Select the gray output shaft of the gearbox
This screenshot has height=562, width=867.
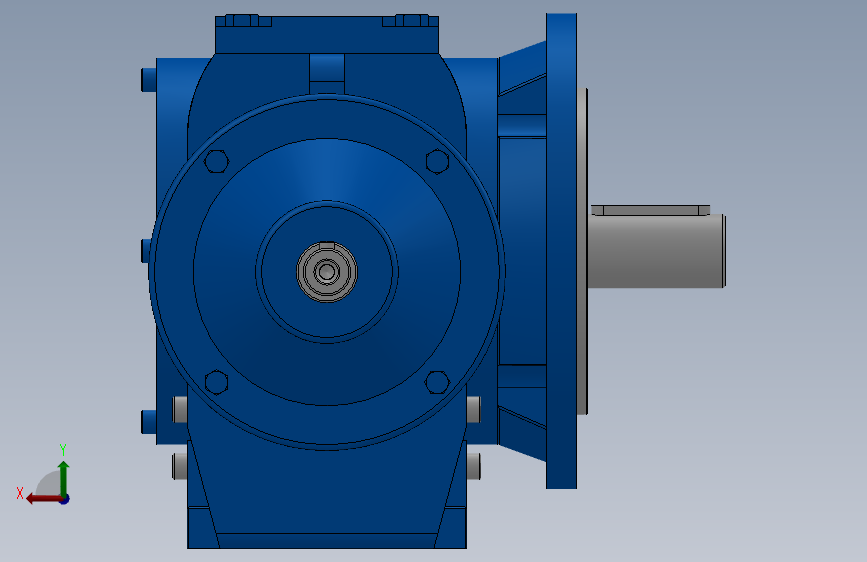click(656, 251)
